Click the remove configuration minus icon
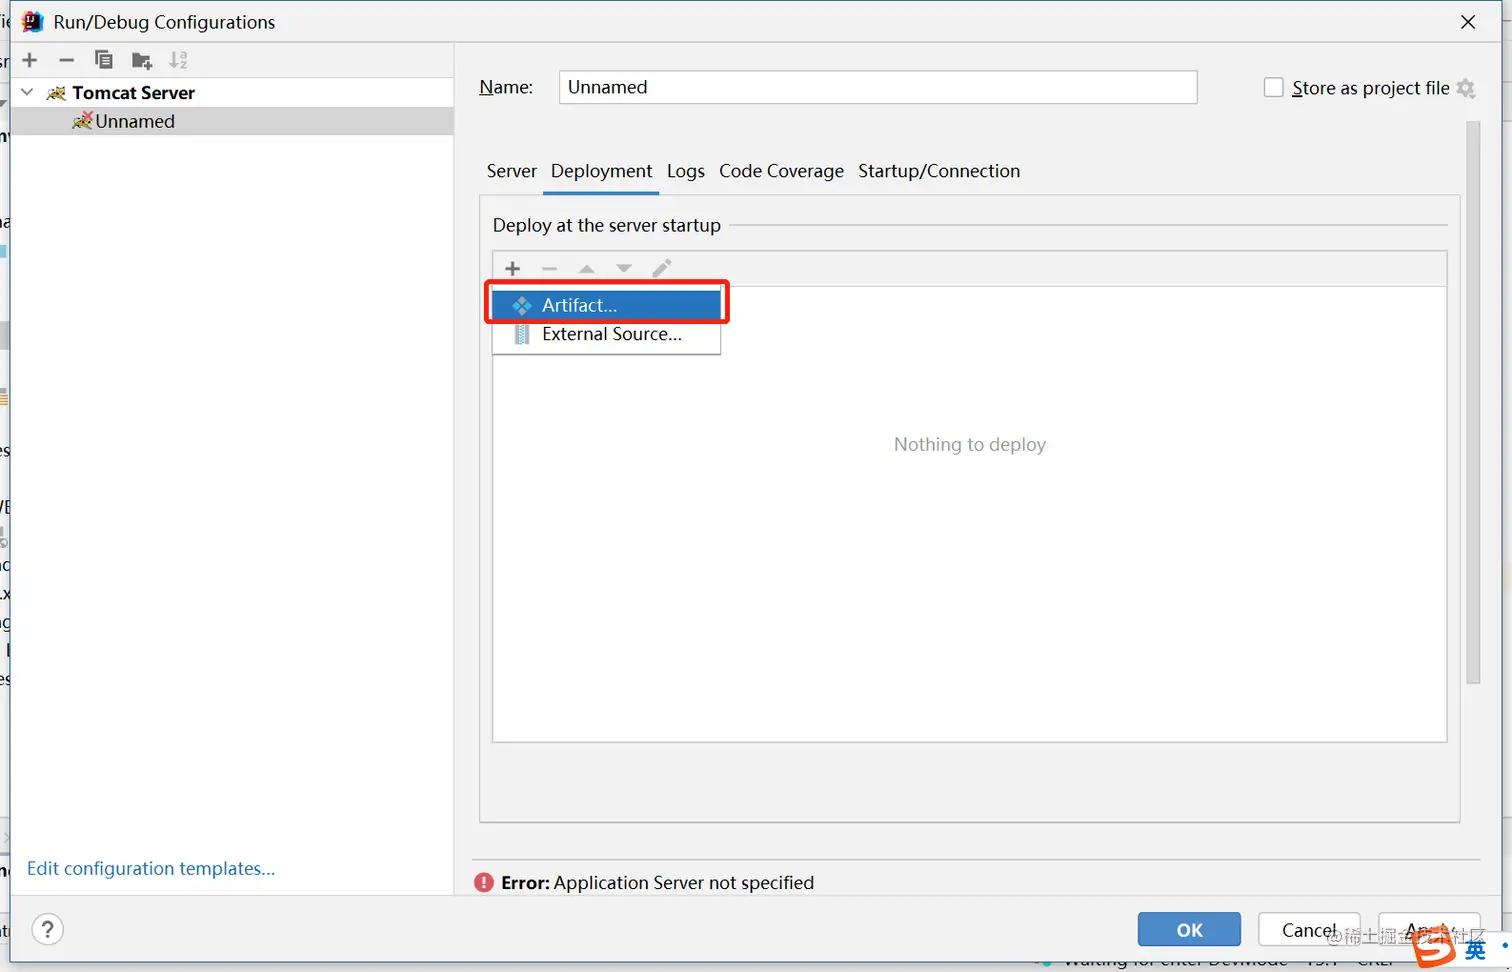Image resolution: width=1512 pixels, height=972 pixels. (x=67, y=60)
